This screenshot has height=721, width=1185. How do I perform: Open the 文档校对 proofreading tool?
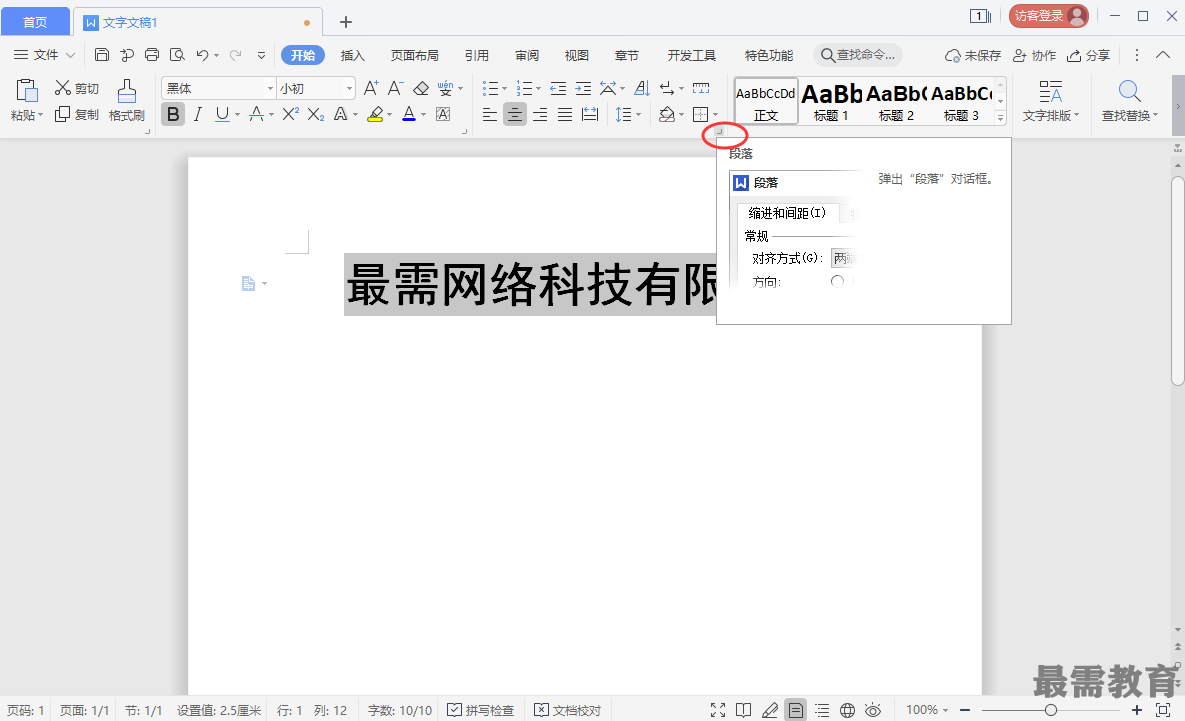[568, 710]
